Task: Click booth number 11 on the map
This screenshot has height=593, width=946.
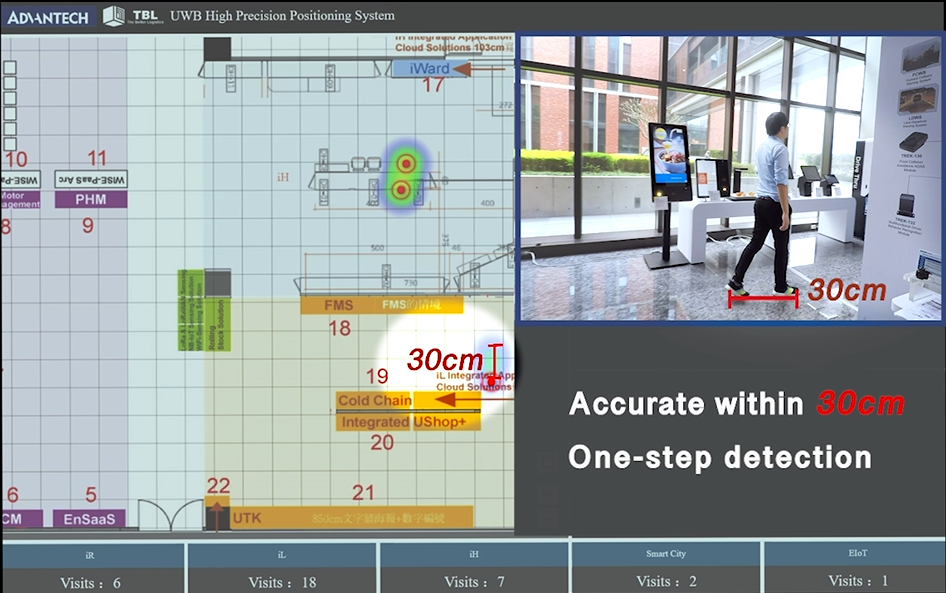Action: point(97,159)
